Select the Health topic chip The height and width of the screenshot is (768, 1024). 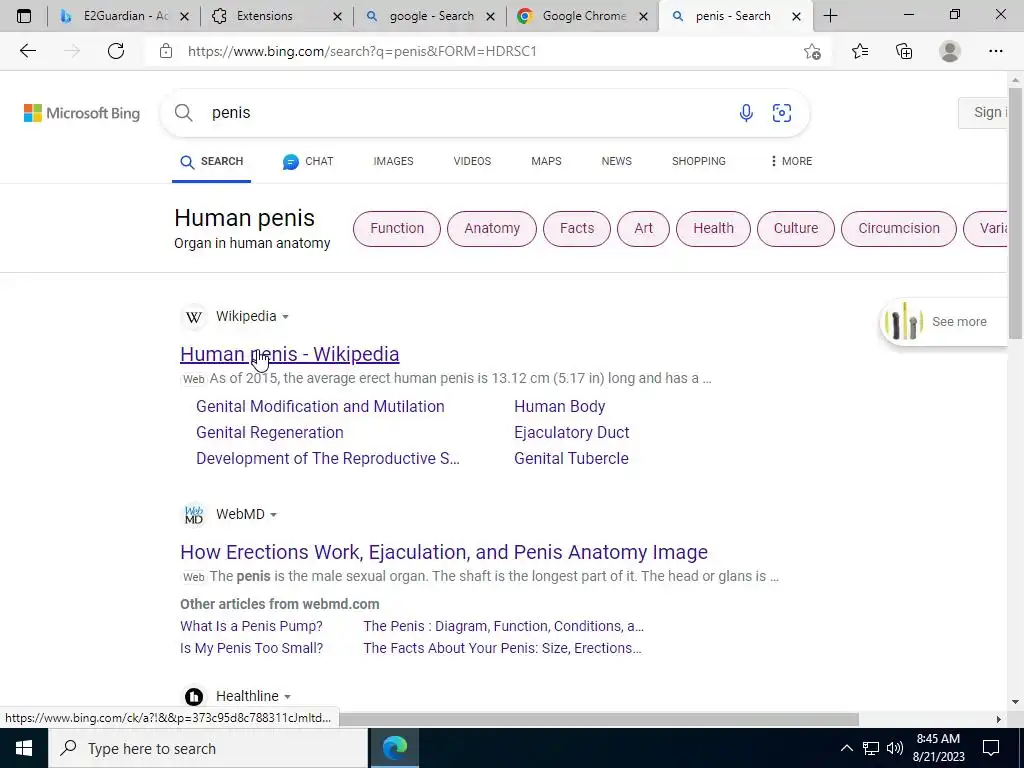[x=713, y=229]
